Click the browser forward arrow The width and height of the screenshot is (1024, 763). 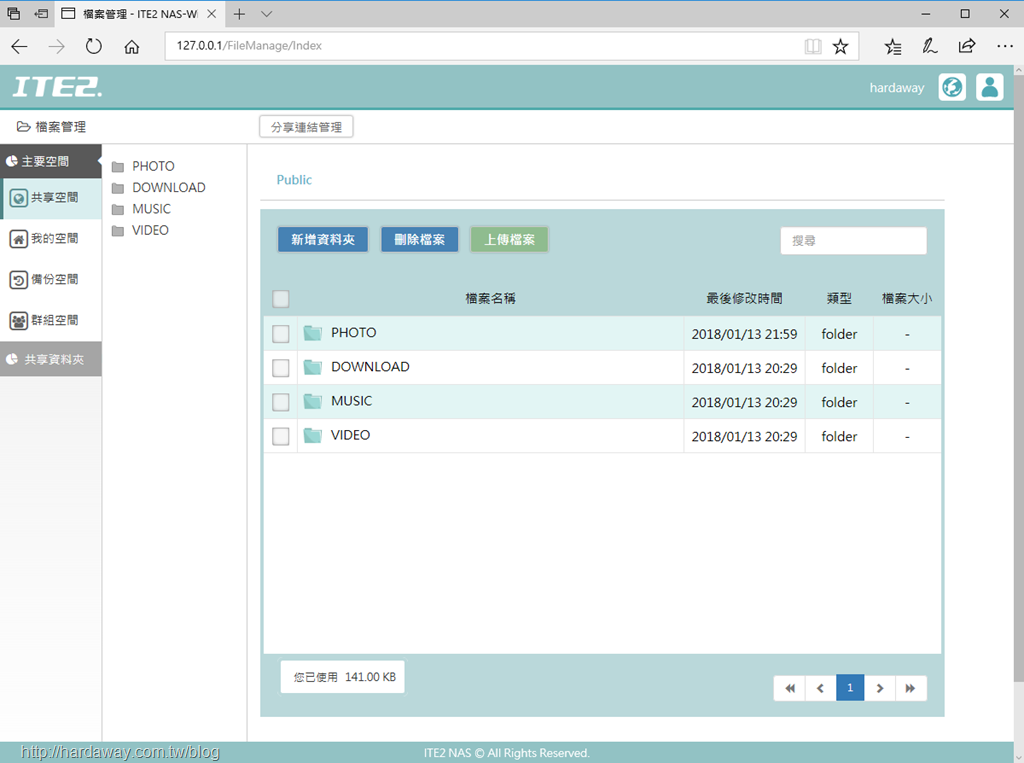pos(57,46)
